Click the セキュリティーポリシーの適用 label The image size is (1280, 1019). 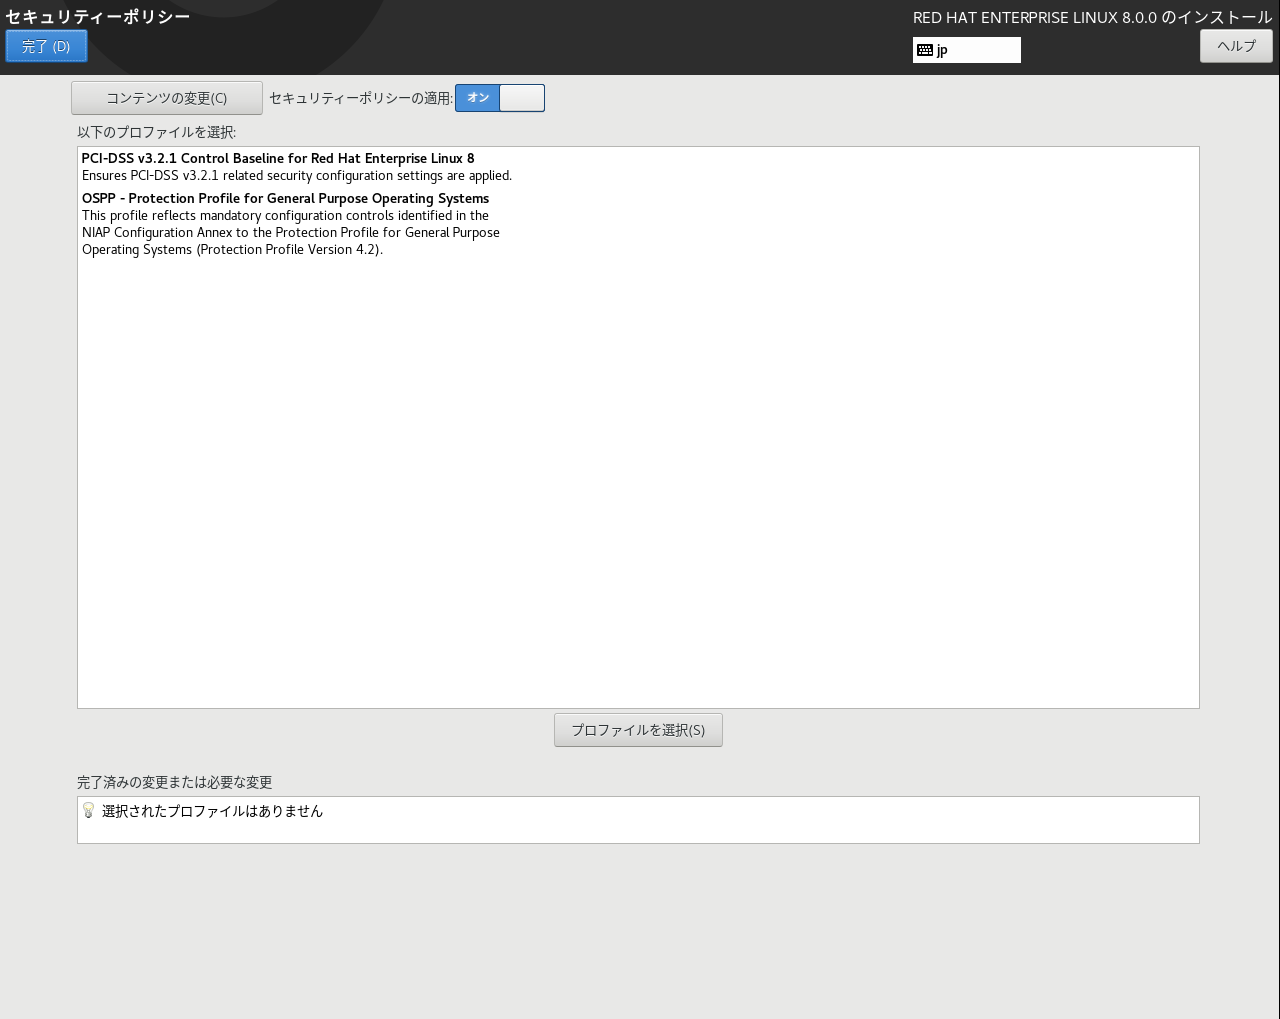pyautogui.click(x=361, y=98)
